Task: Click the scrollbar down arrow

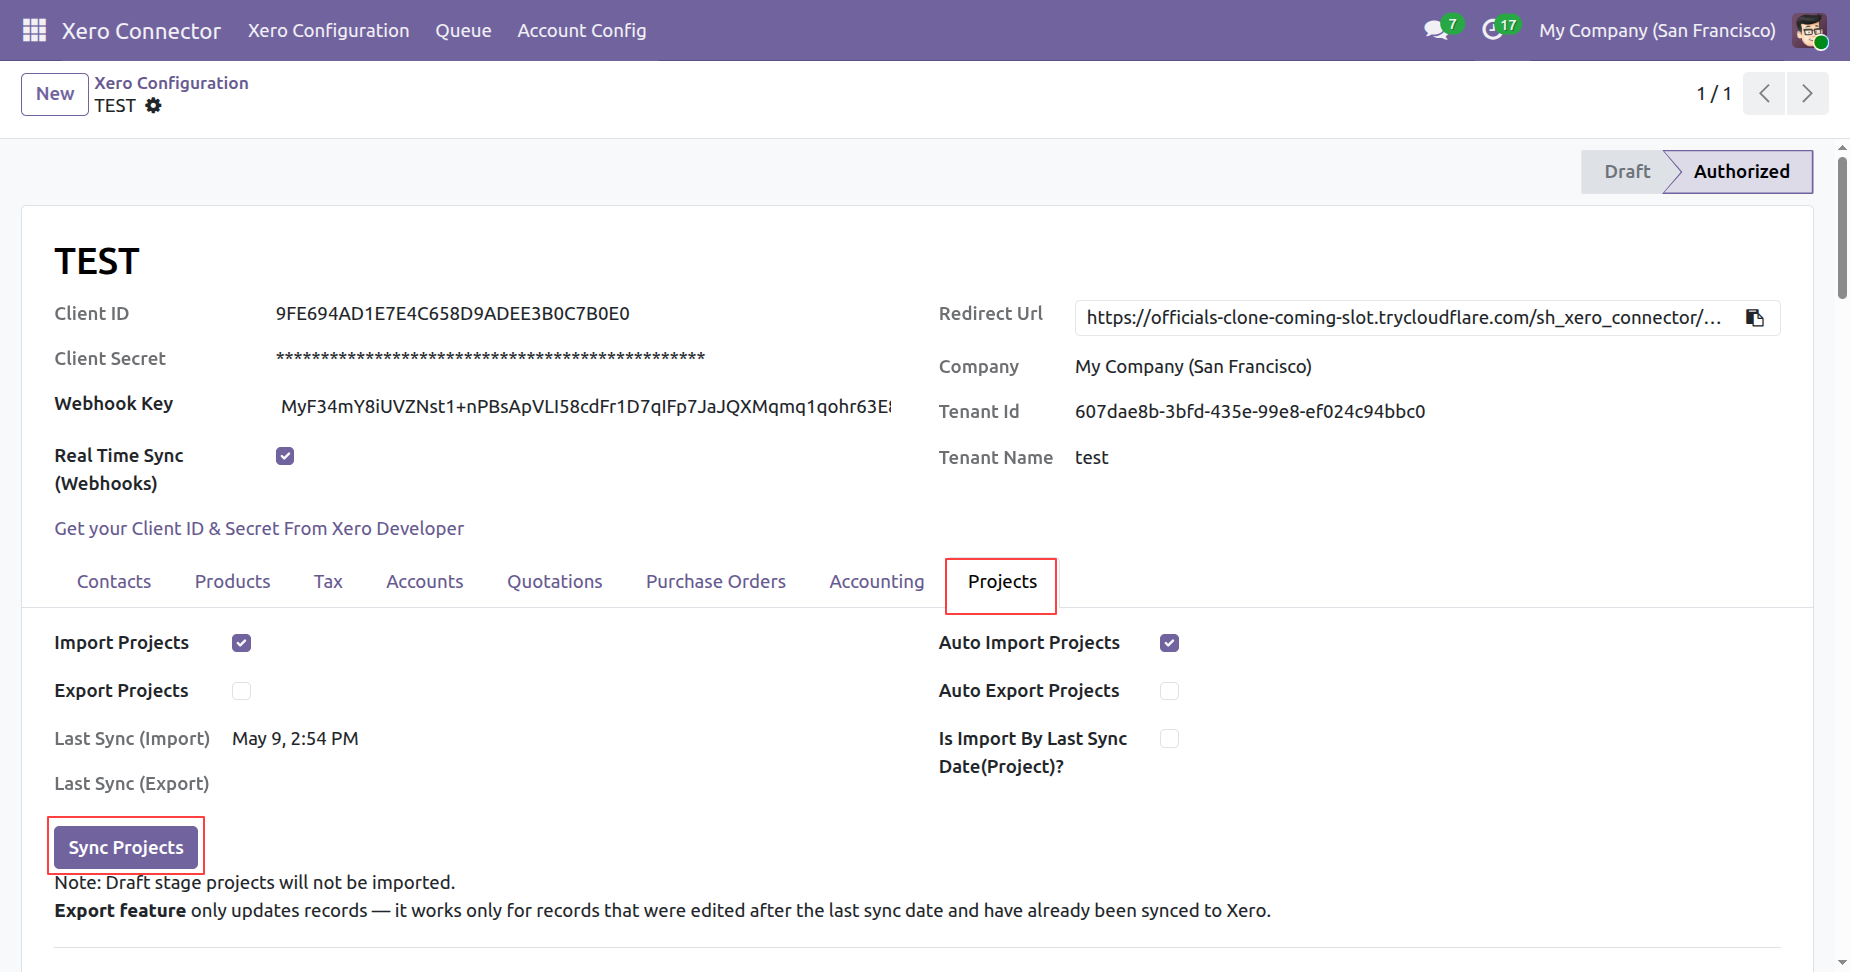Action: click(1842, 964)
